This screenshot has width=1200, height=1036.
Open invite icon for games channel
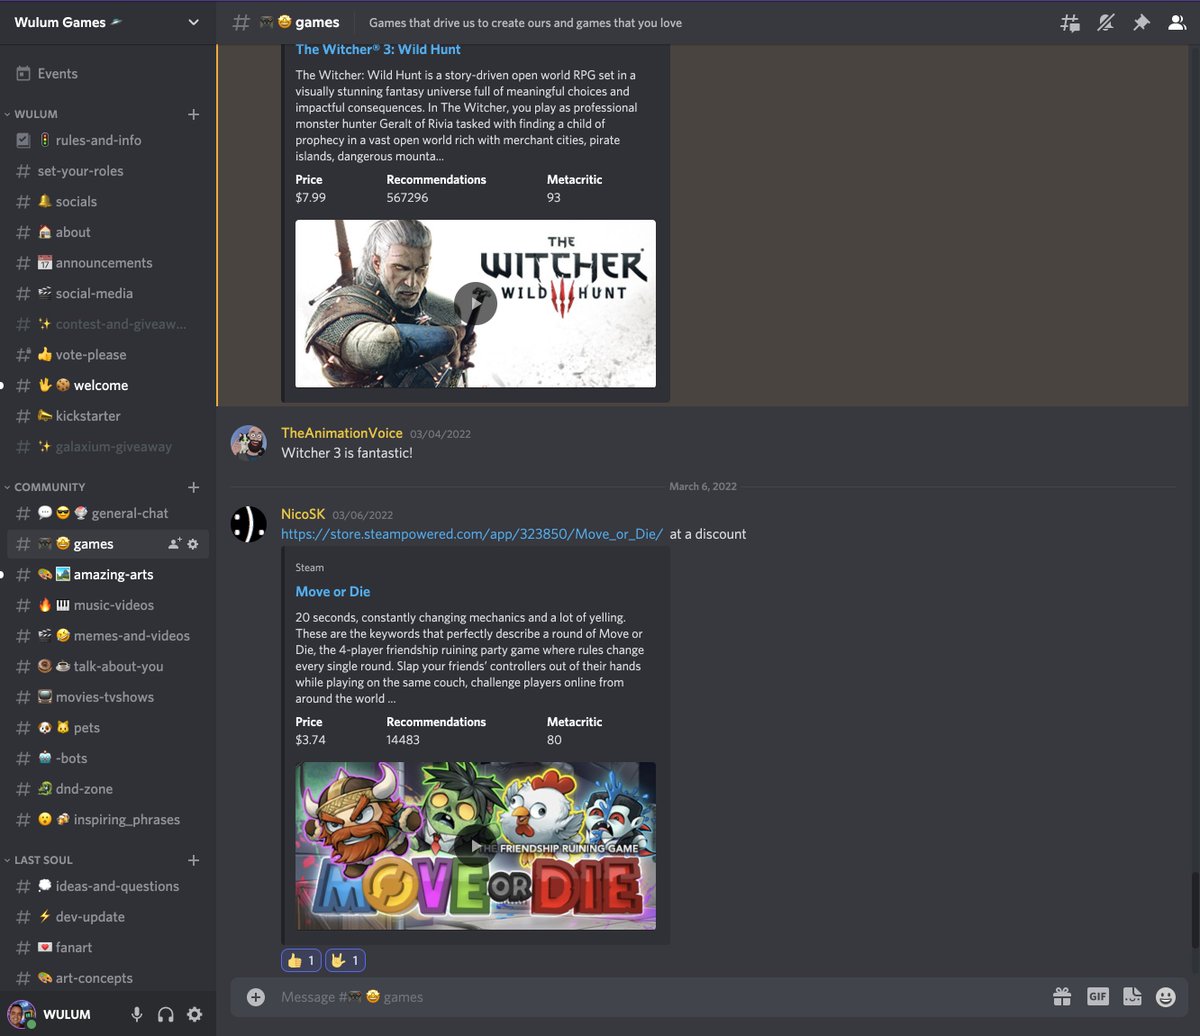point(175,544)
